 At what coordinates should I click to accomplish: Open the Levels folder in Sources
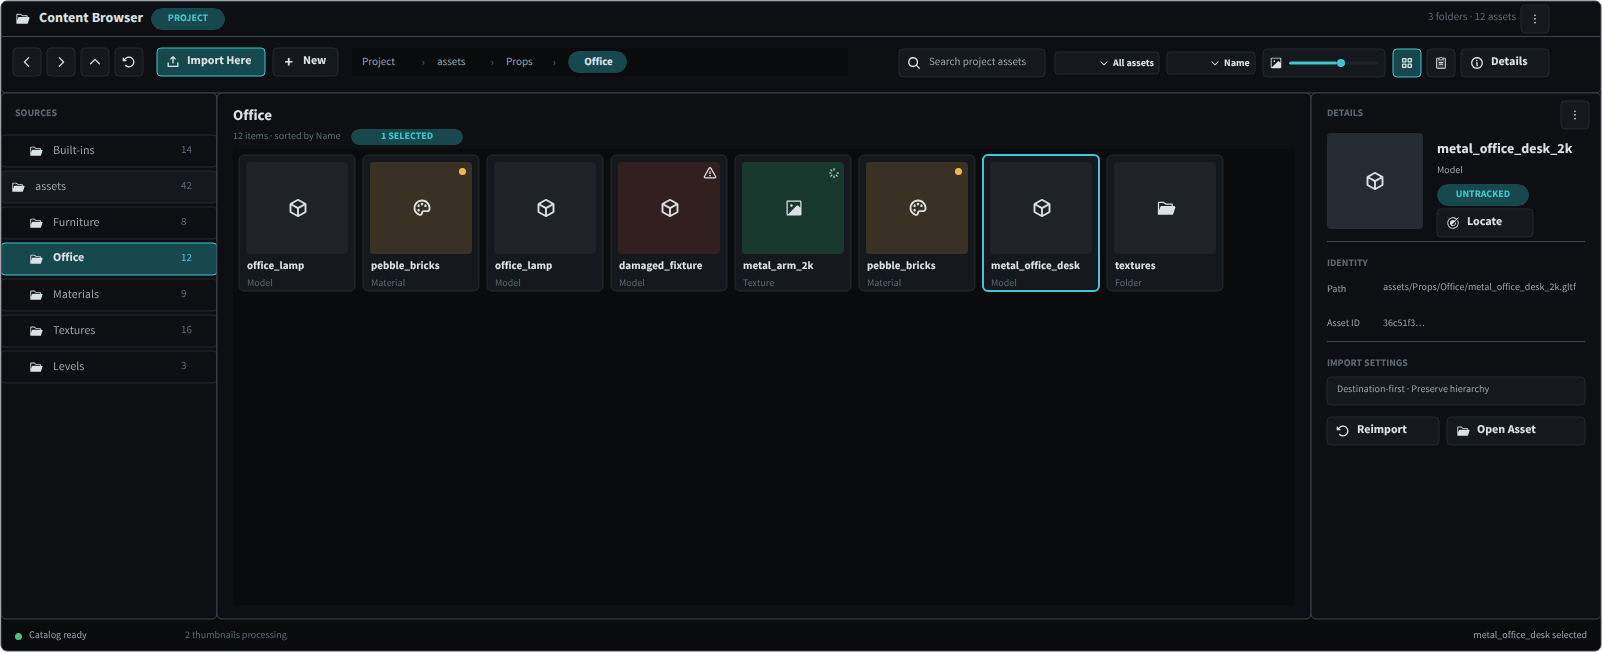[x=109, y=367]
